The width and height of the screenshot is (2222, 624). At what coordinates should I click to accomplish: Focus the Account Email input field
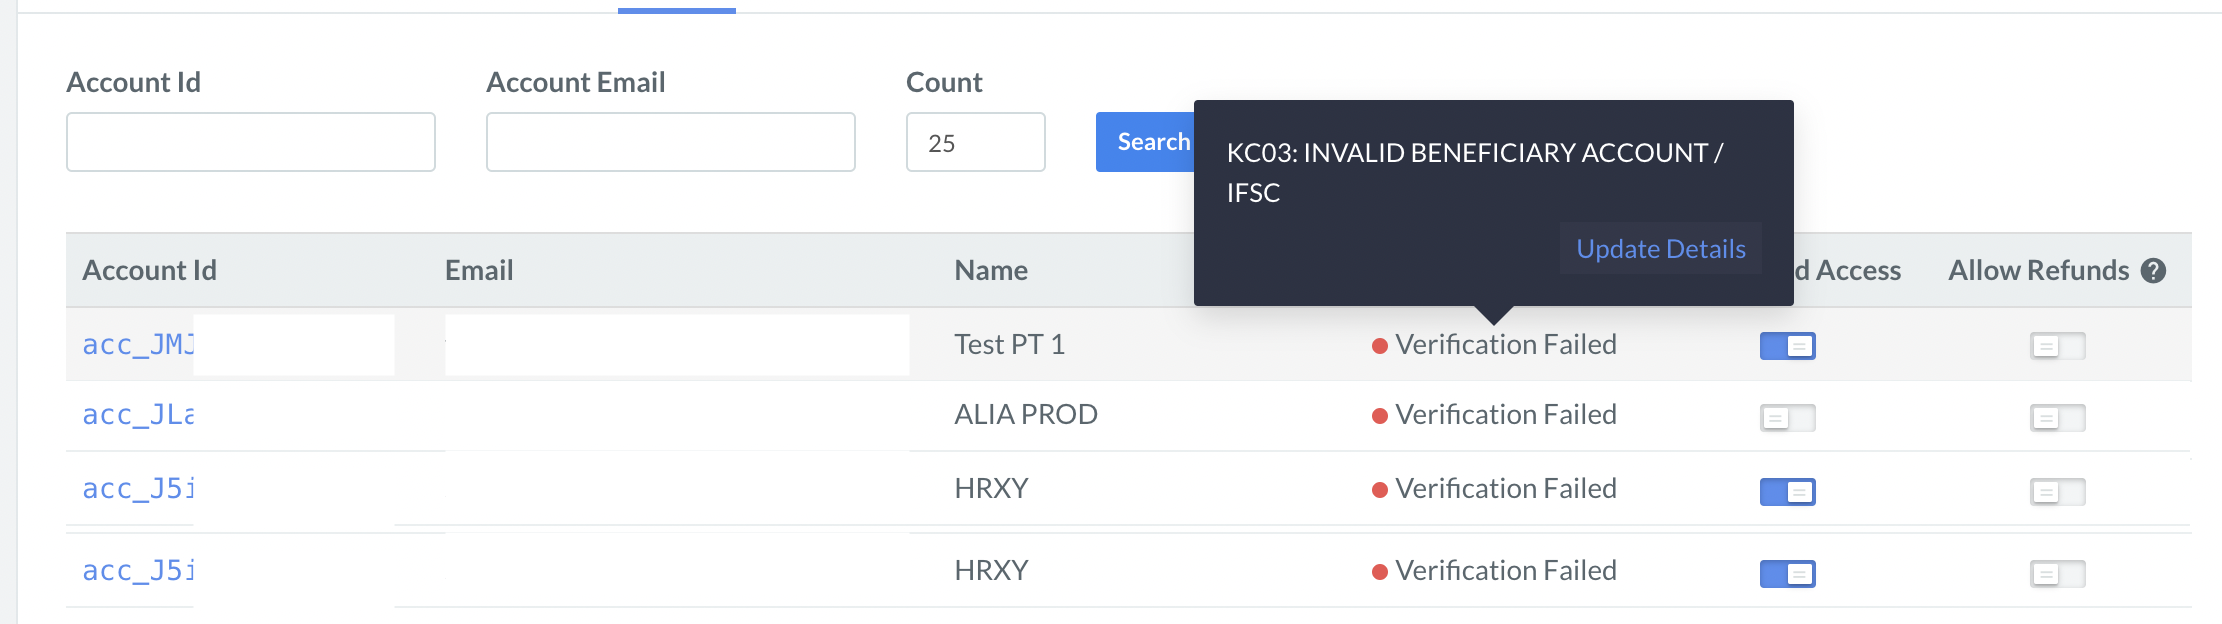(671, 142)
